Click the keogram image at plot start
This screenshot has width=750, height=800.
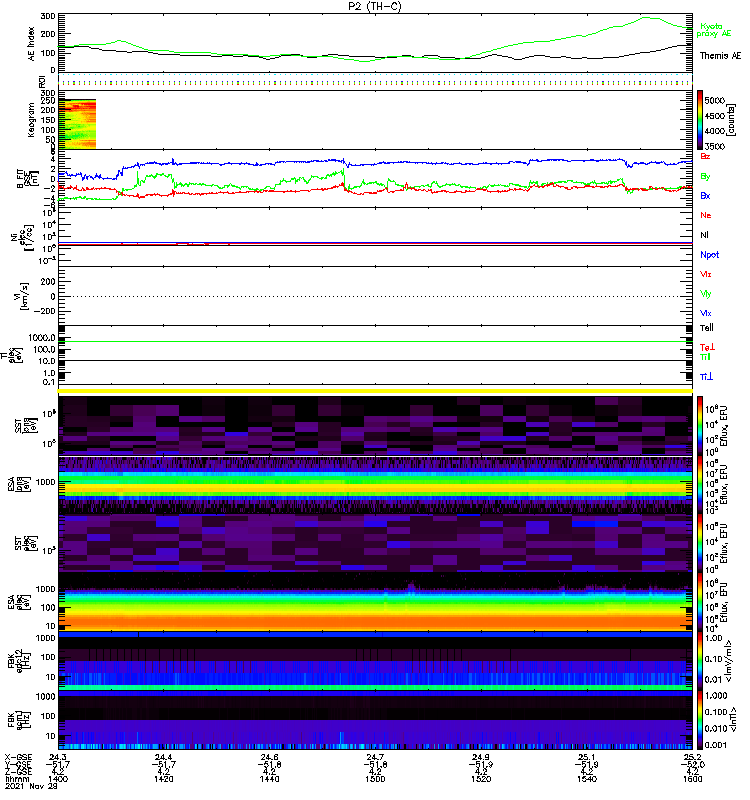click(x=77, y=124)
